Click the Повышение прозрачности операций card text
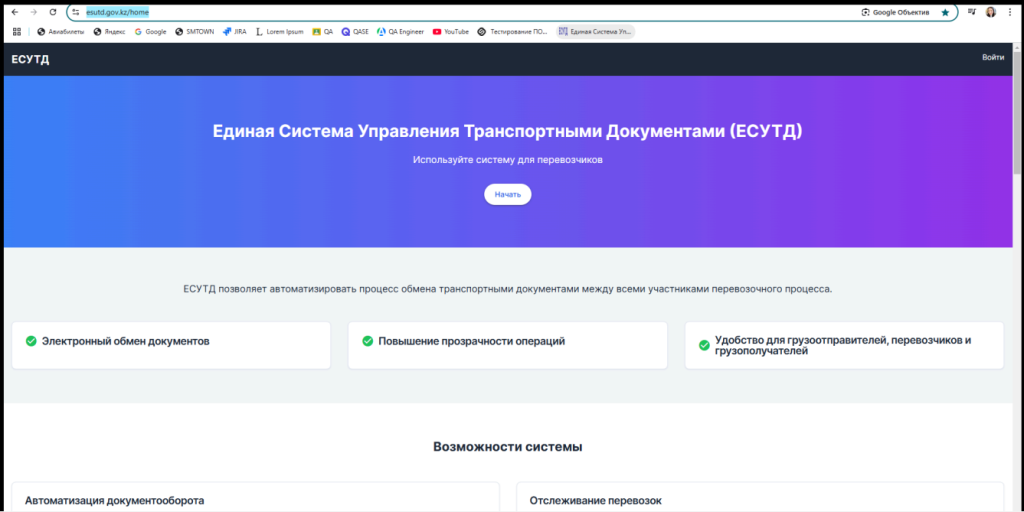The image size is (1024, 512). pyautogui.click(x=472, y=341)
